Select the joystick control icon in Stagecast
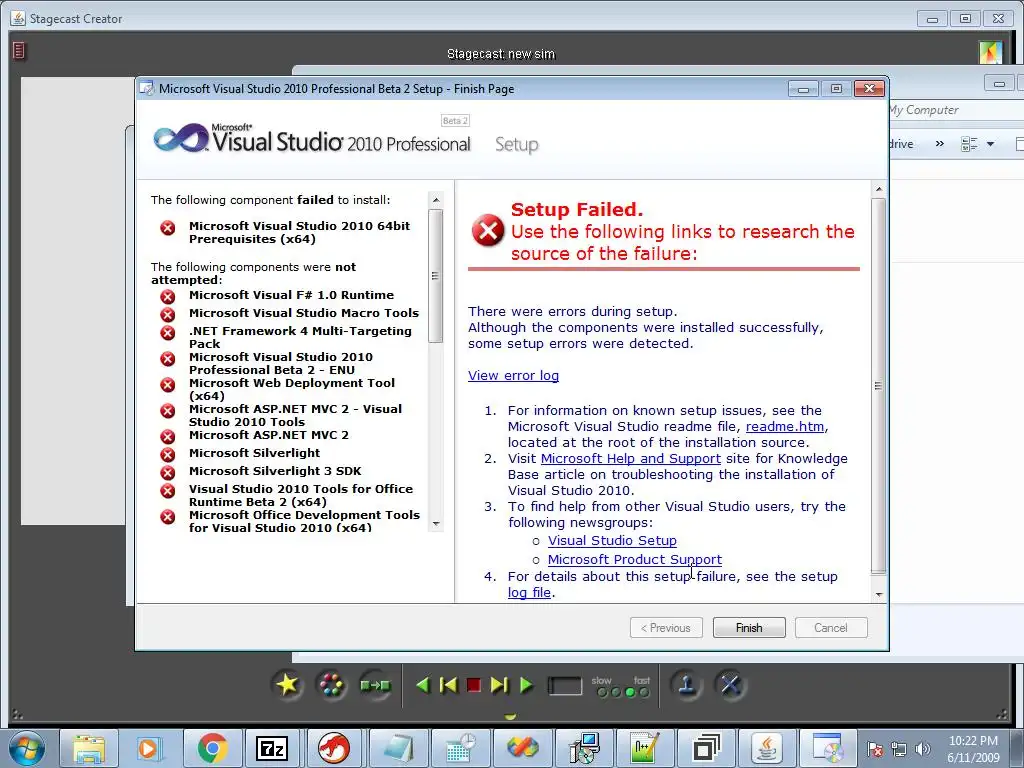The image size is (1024, 768). [x=686, y=685]
